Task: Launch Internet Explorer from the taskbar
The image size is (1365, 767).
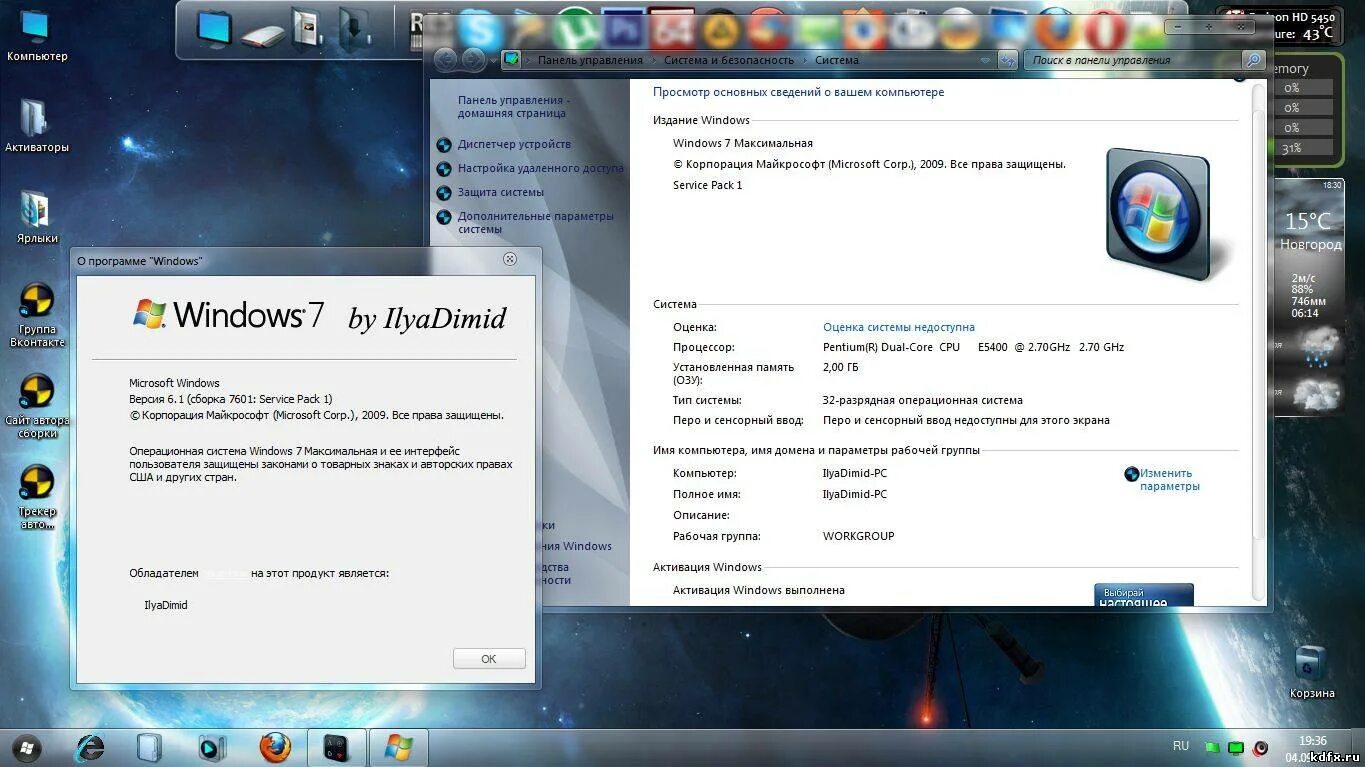Action: pyautogui.click(x=90, y=747)
